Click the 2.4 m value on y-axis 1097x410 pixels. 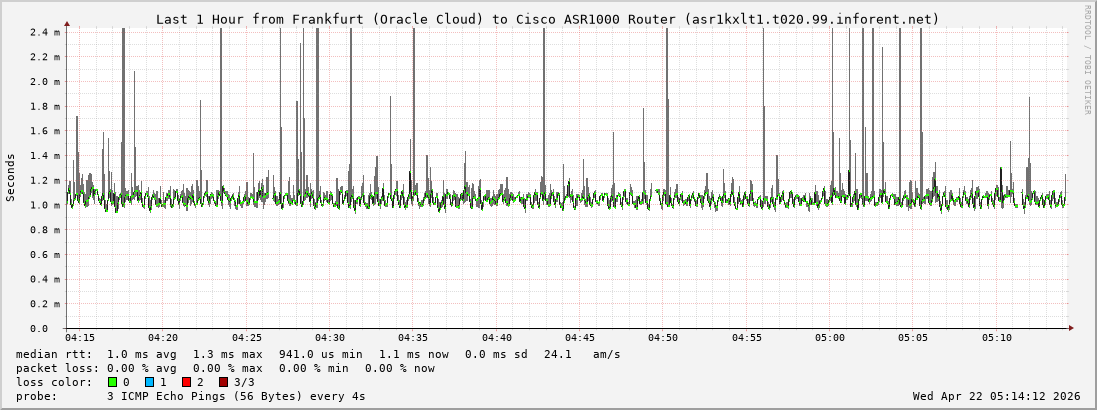click(x=45, y=32)
